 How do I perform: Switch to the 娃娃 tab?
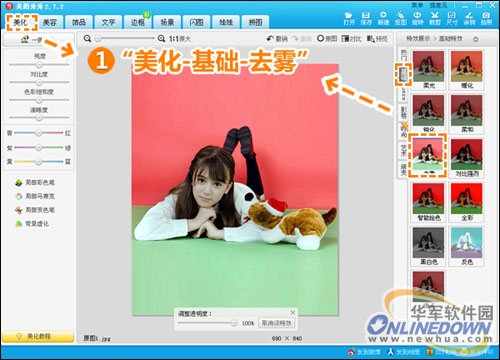[226, 22]
